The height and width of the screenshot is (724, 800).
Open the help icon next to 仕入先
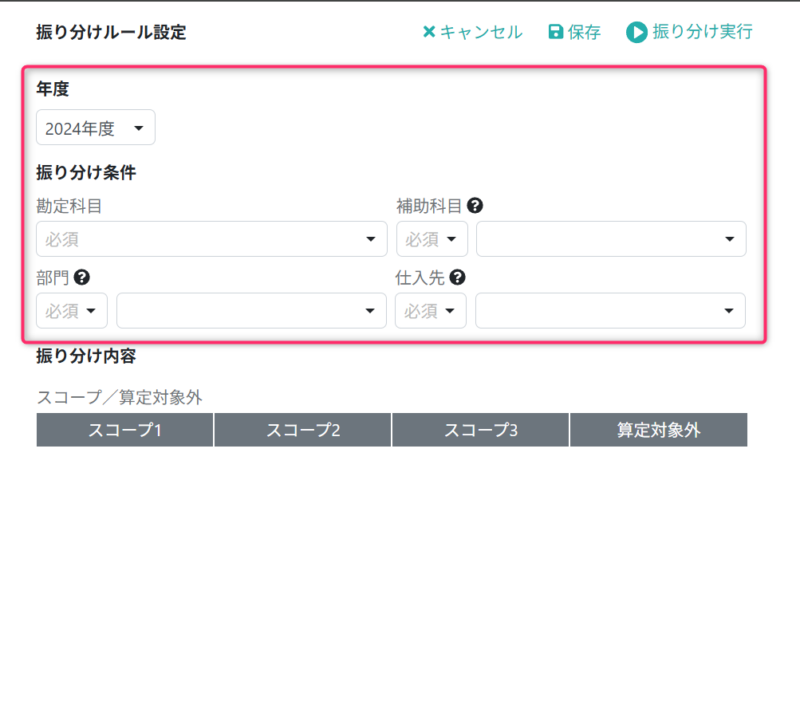pos(458,277)
